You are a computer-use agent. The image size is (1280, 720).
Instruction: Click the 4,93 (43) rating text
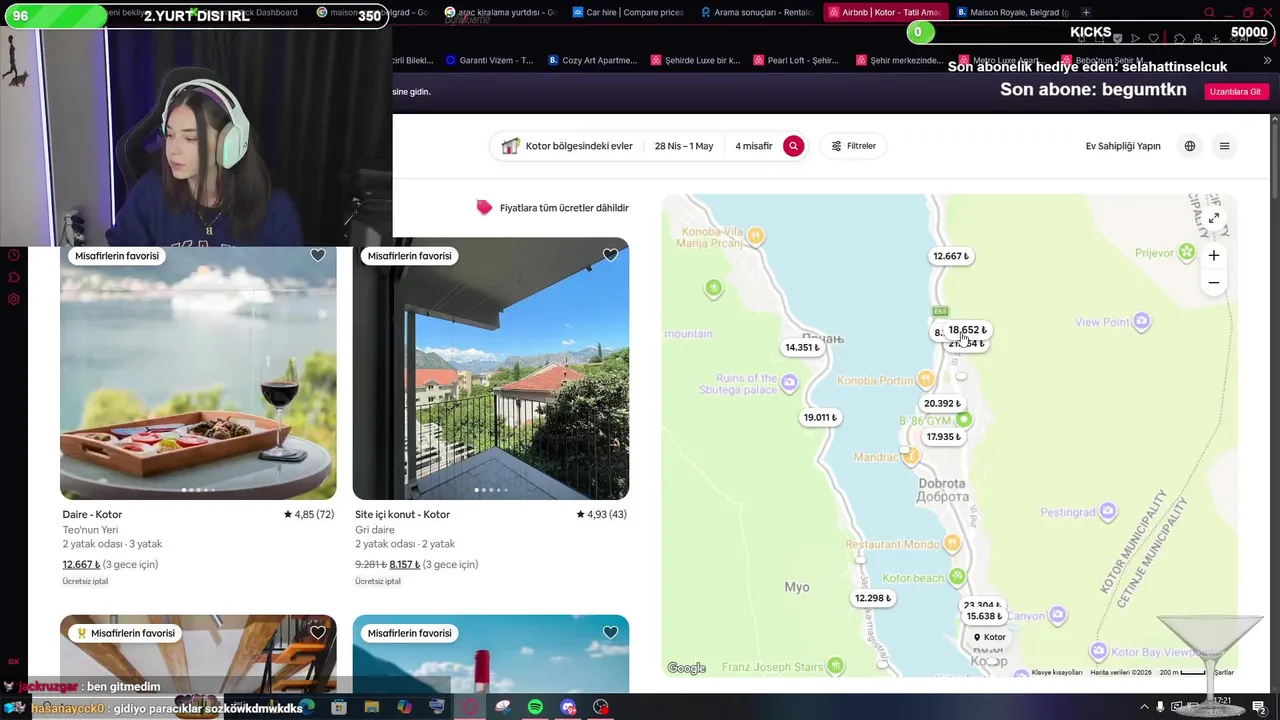click(x=601, y=514)
